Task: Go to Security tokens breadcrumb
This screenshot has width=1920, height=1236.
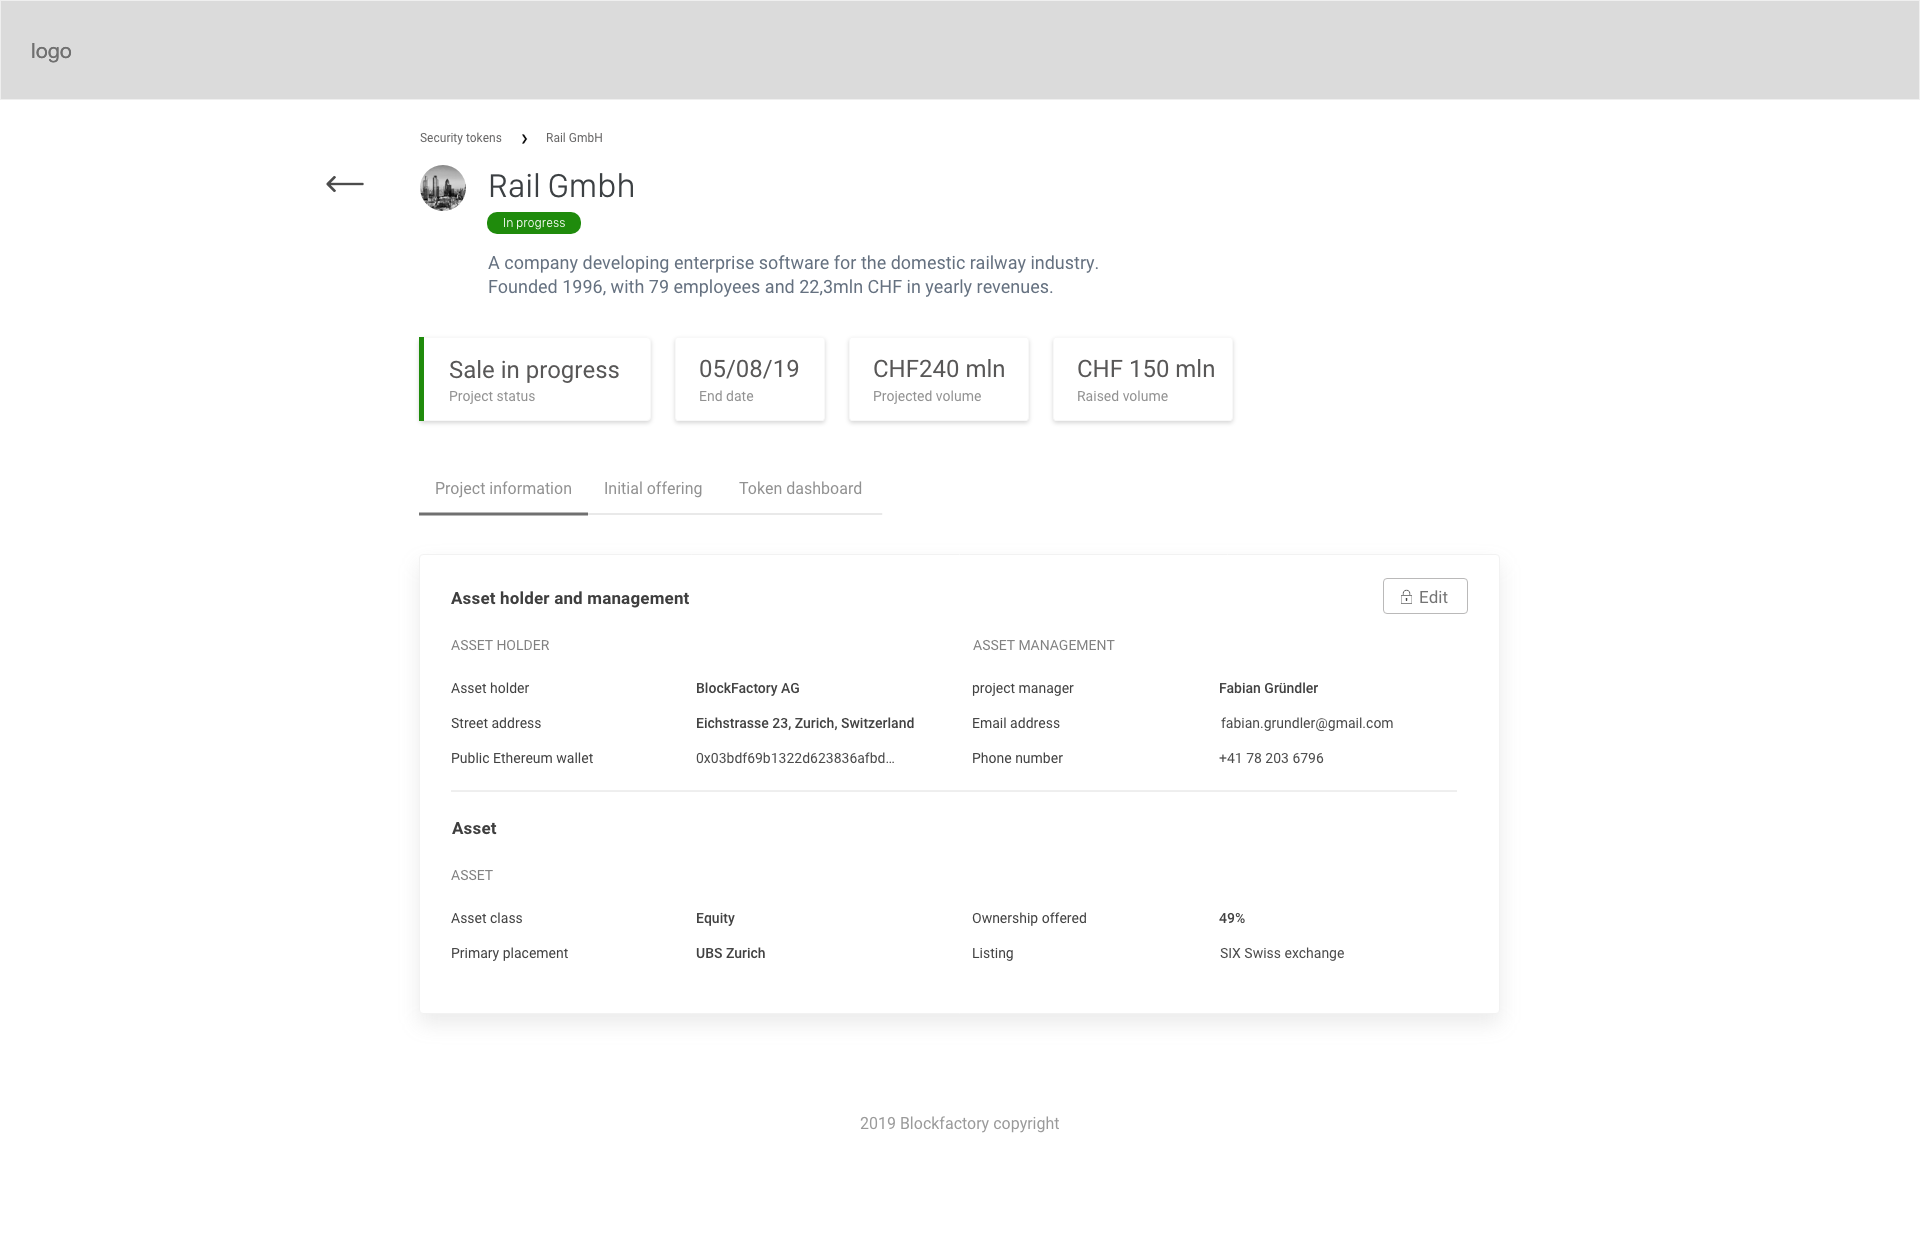Action: tap(461, 138)
